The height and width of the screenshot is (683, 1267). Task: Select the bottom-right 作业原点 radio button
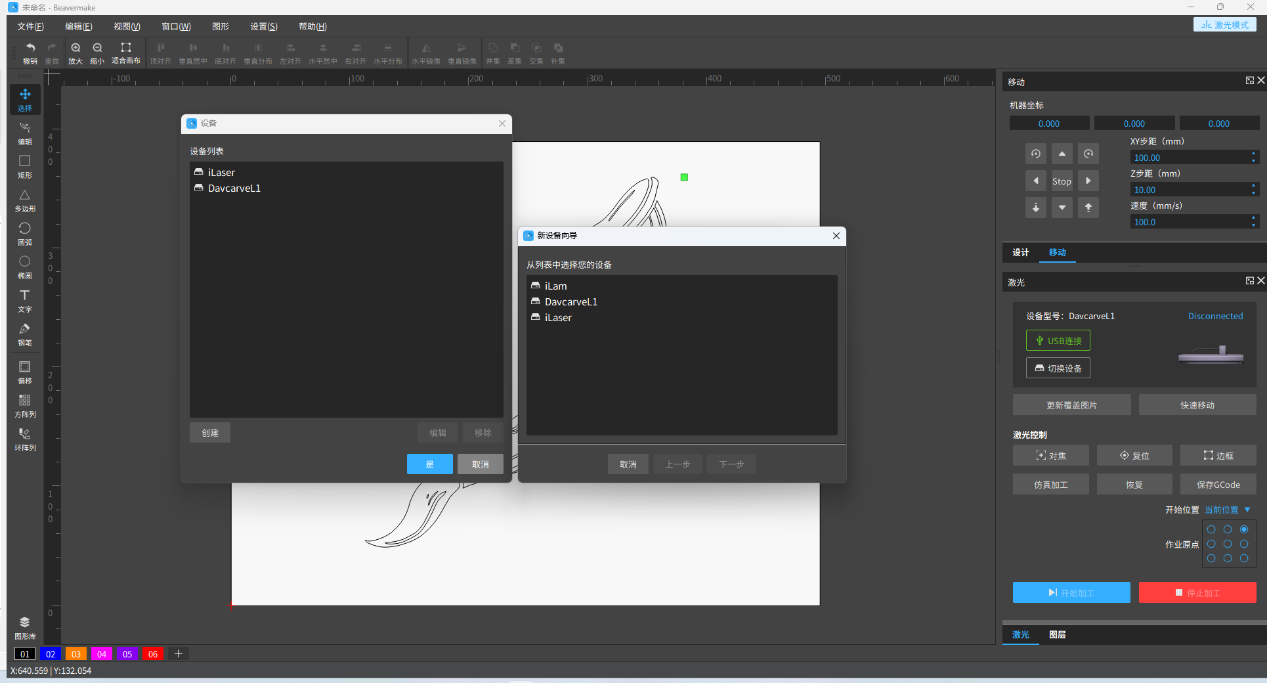click(1243, 558)
